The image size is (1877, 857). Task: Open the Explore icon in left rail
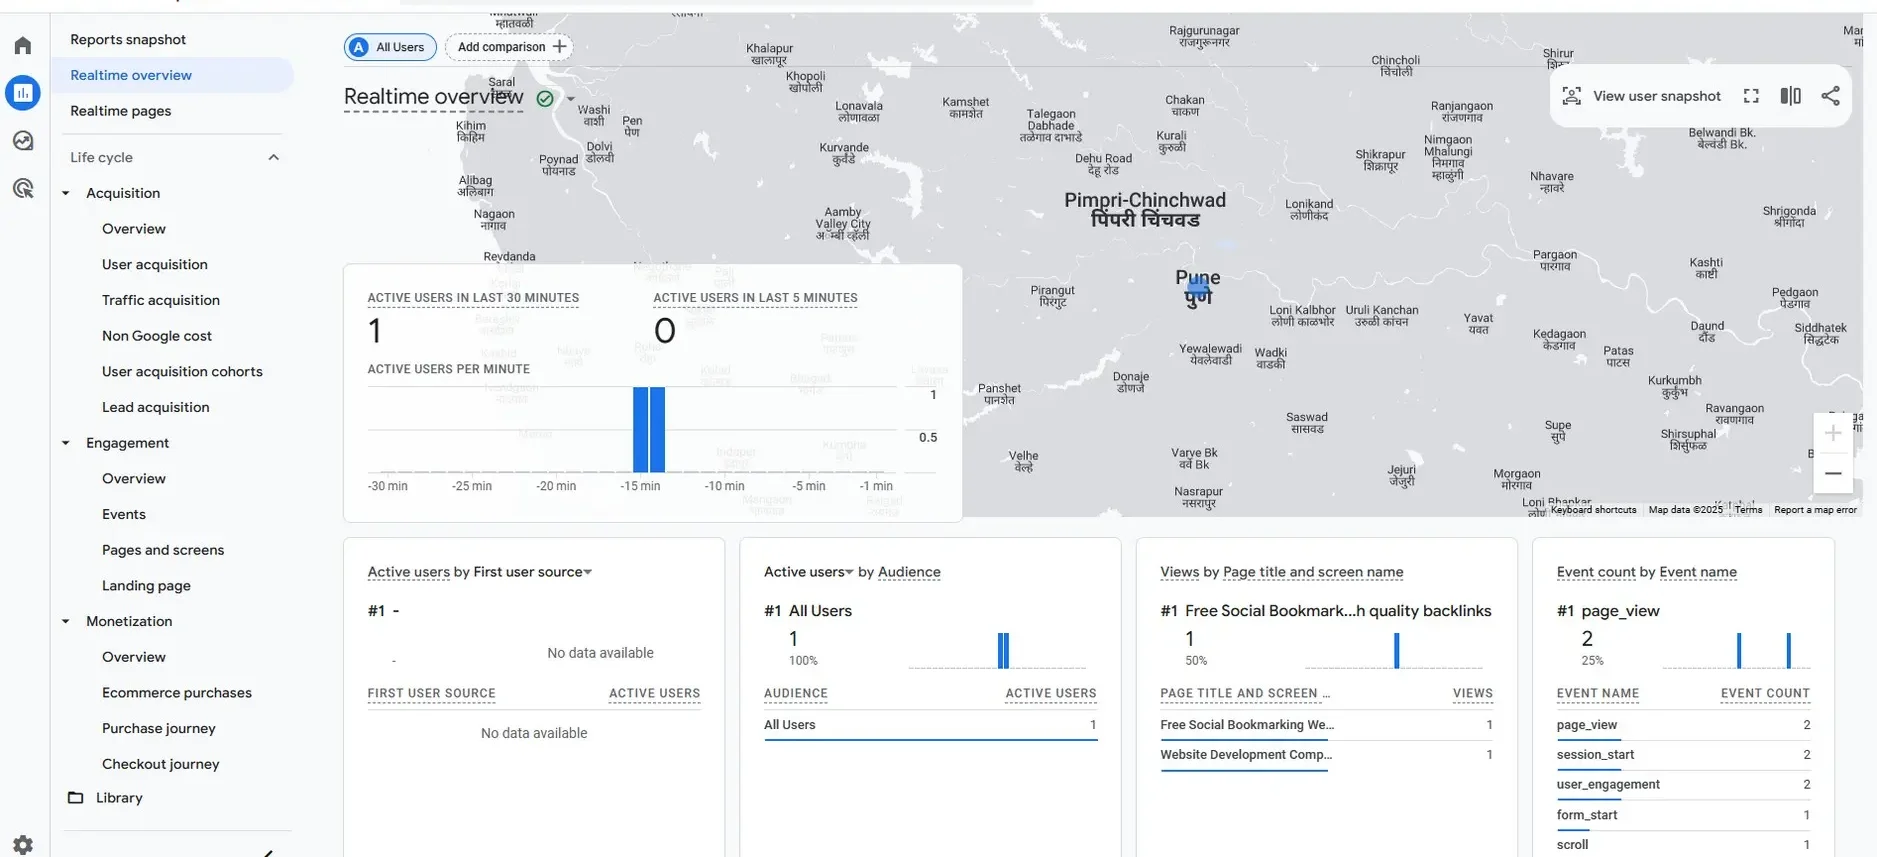point(23,141)
